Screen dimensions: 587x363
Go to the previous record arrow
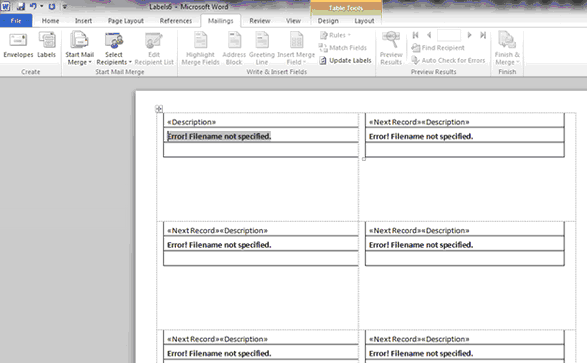click(429, 35)
